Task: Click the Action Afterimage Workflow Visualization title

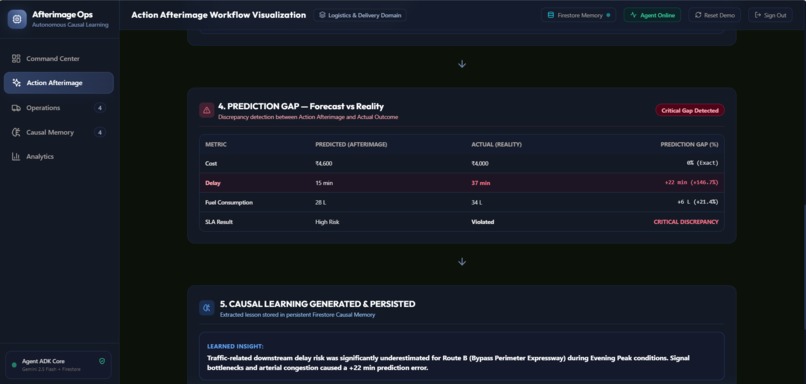Action: (x=218, y=15)
